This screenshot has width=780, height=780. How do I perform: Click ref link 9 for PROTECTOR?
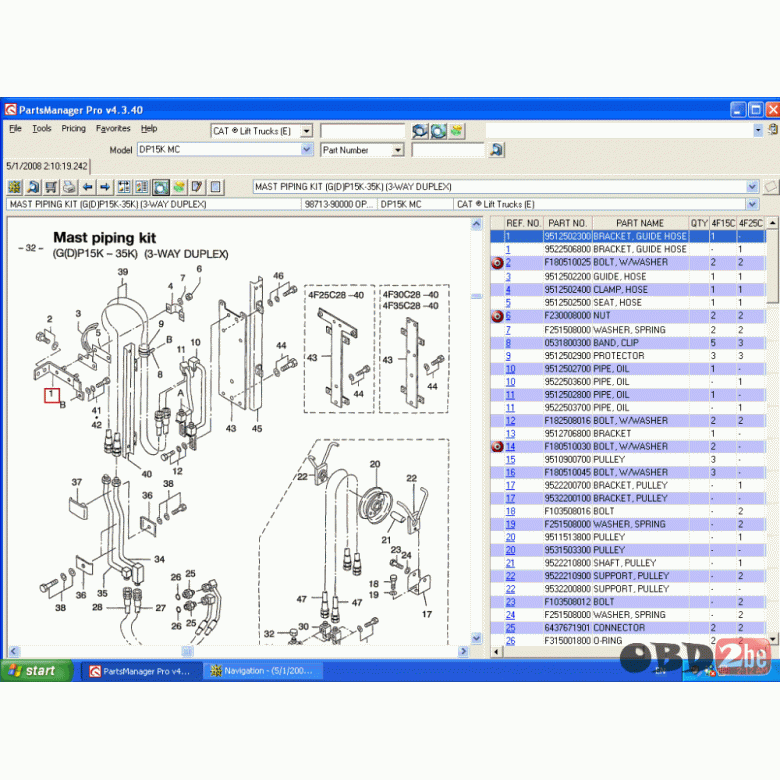tap(508, 356)
